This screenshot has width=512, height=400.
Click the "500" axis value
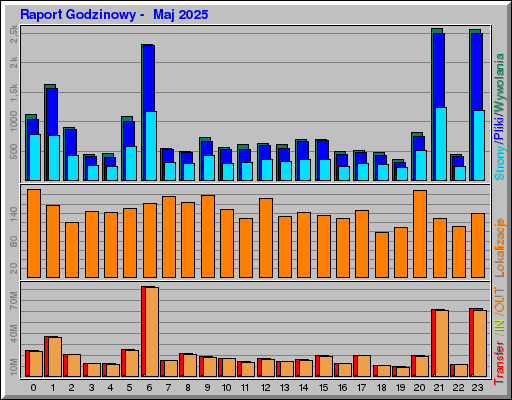(13, 152)
